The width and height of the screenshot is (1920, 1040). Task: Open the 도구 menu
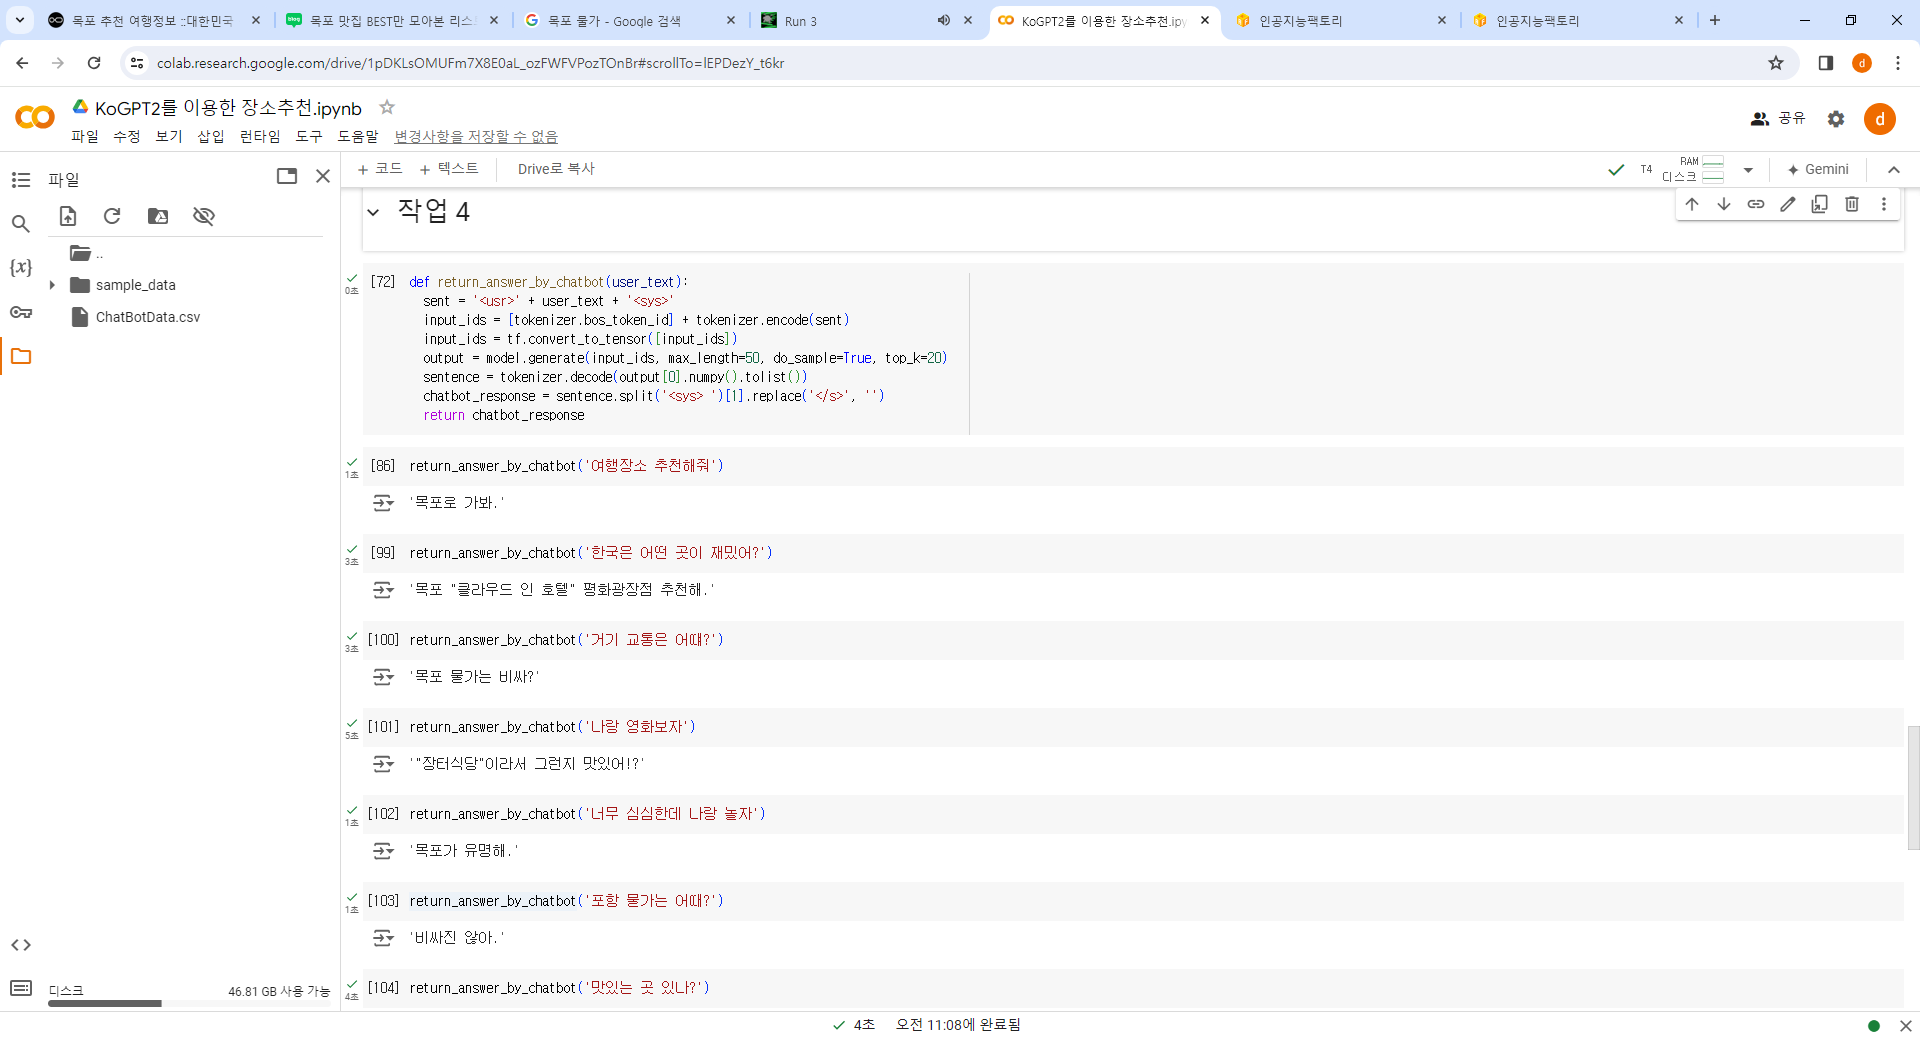tap(308, 136)
